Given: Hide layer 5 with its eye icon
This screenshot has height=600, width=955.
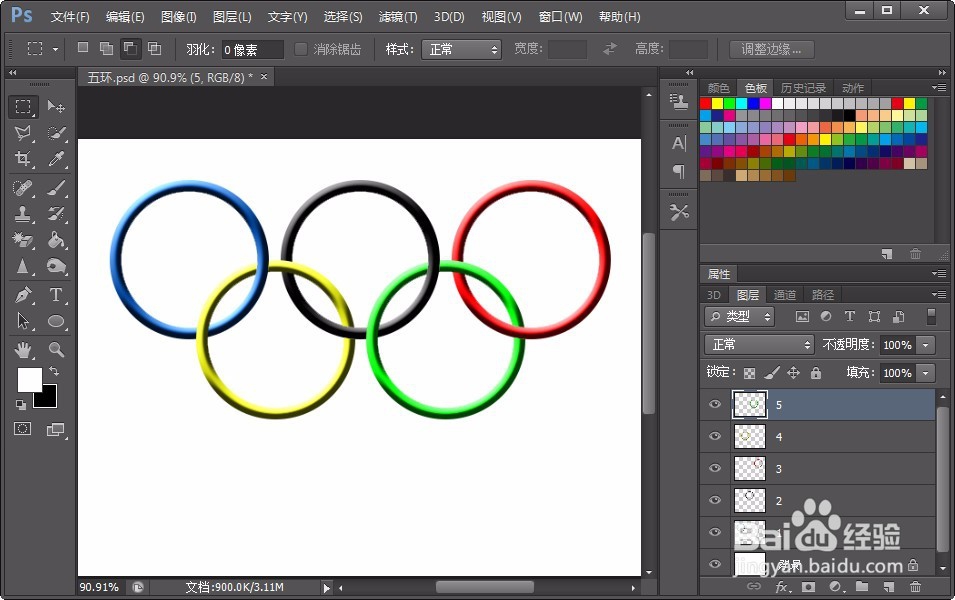Looking at the screenshot, I should click(715, 404).
